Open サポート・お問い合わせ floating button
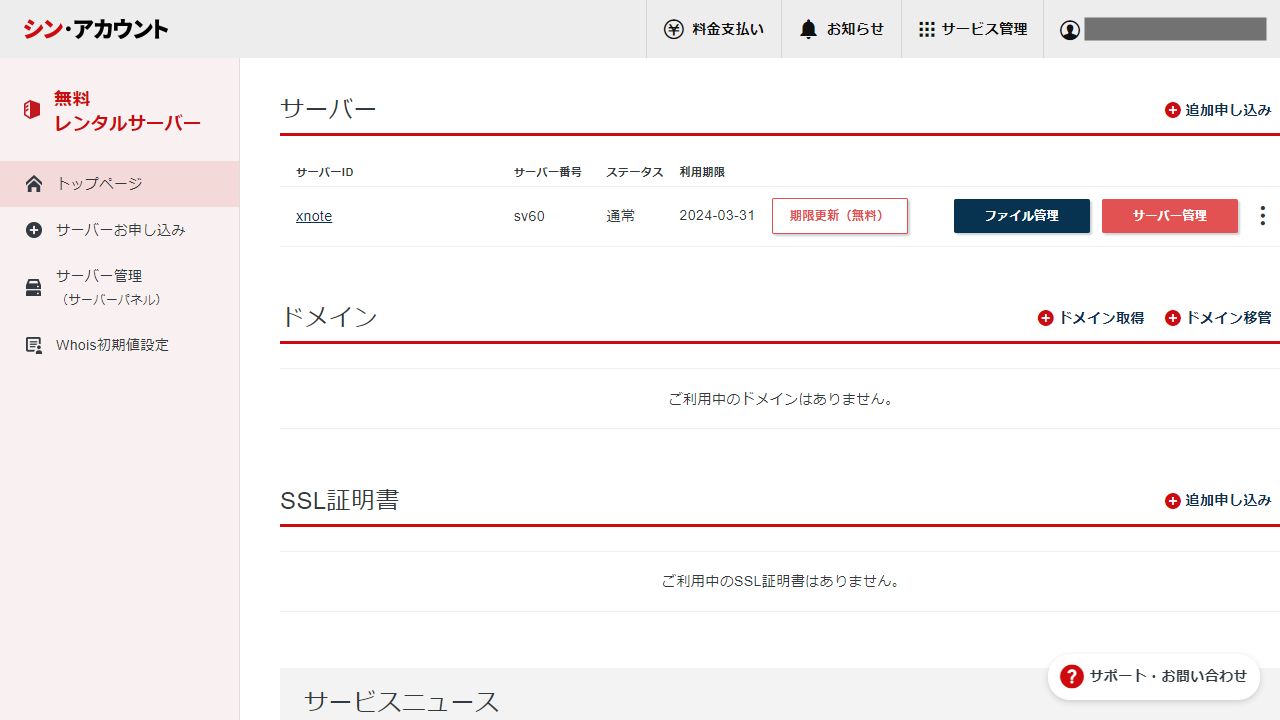 coord(1154,676)
